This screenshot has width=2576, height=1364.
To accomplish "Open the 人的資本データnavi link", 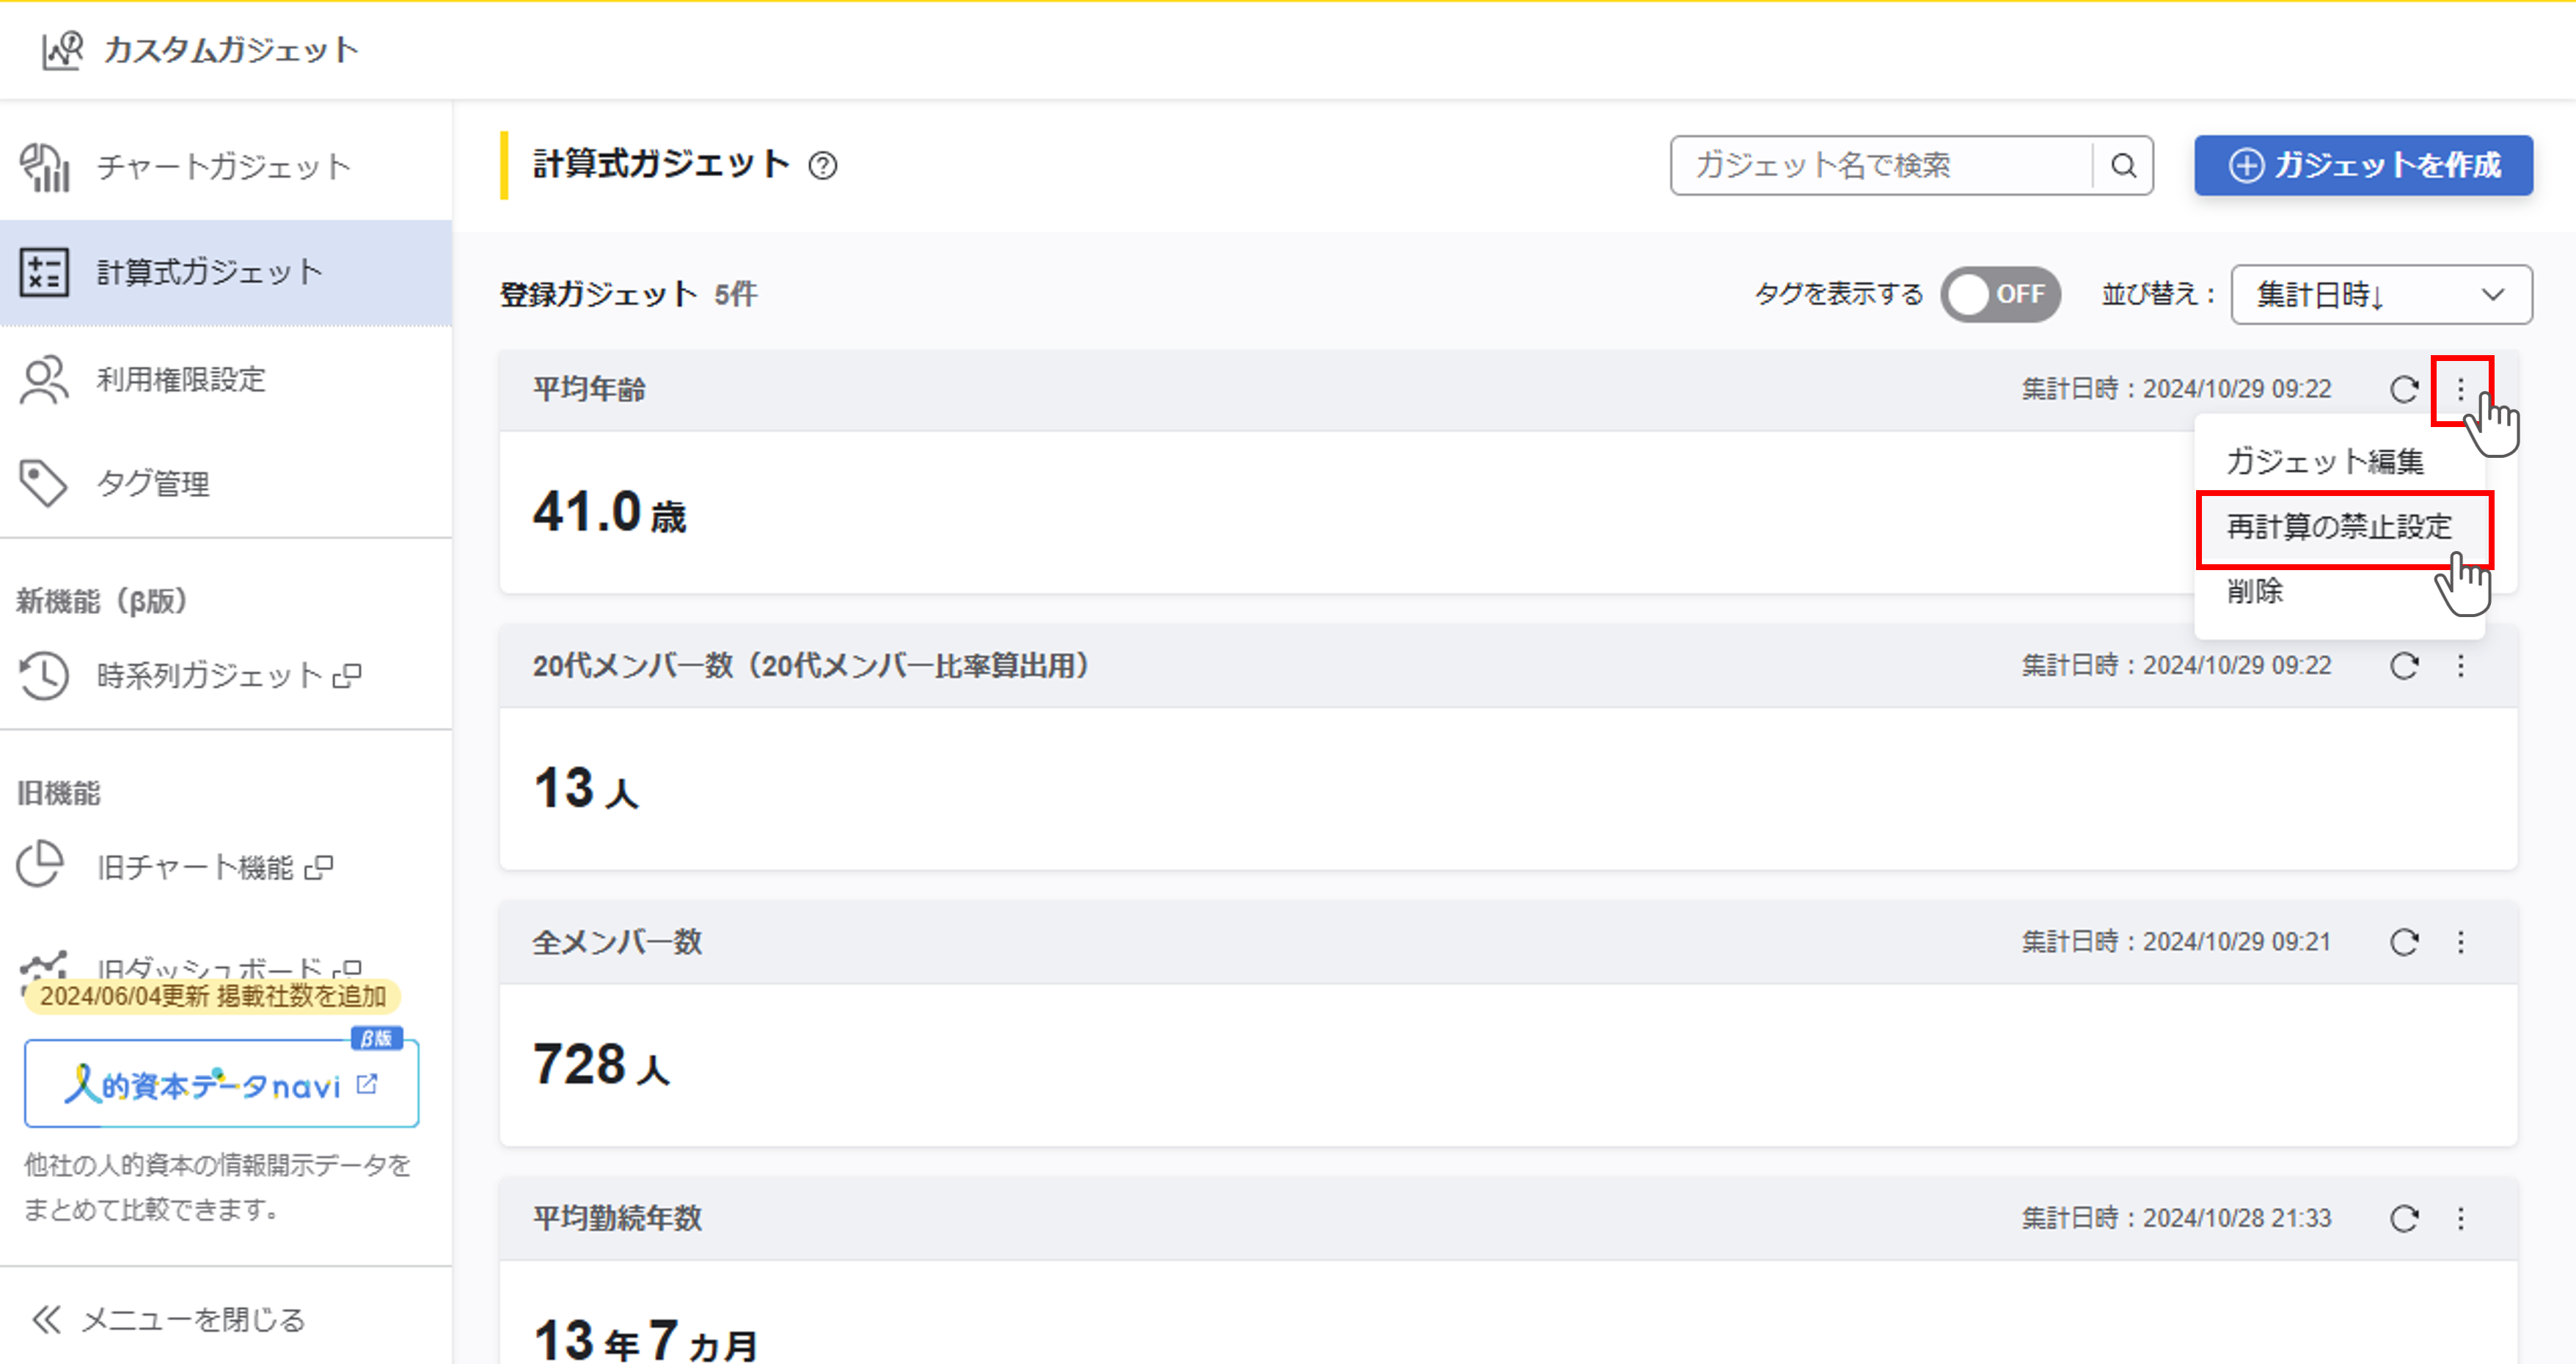I will pyautogui.click(x=221, y=1084).
